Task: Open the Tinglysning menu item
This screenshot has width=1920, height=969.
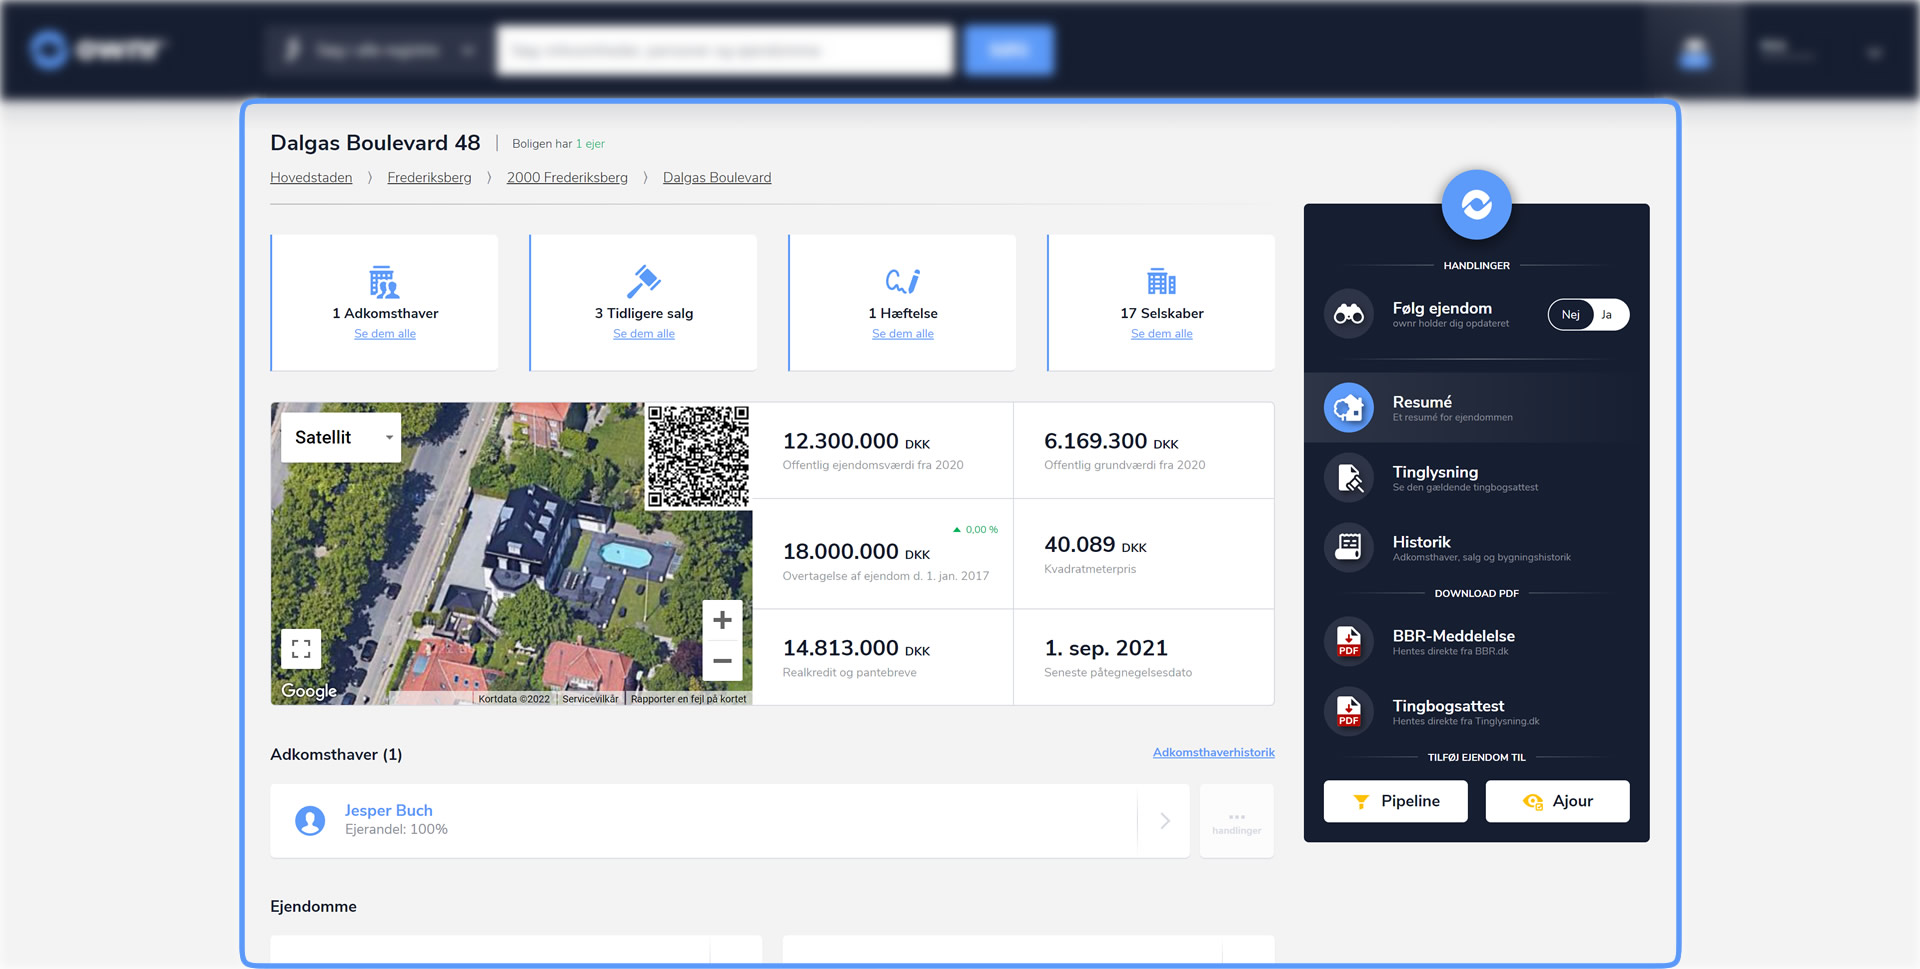Action: [1476, 478]
